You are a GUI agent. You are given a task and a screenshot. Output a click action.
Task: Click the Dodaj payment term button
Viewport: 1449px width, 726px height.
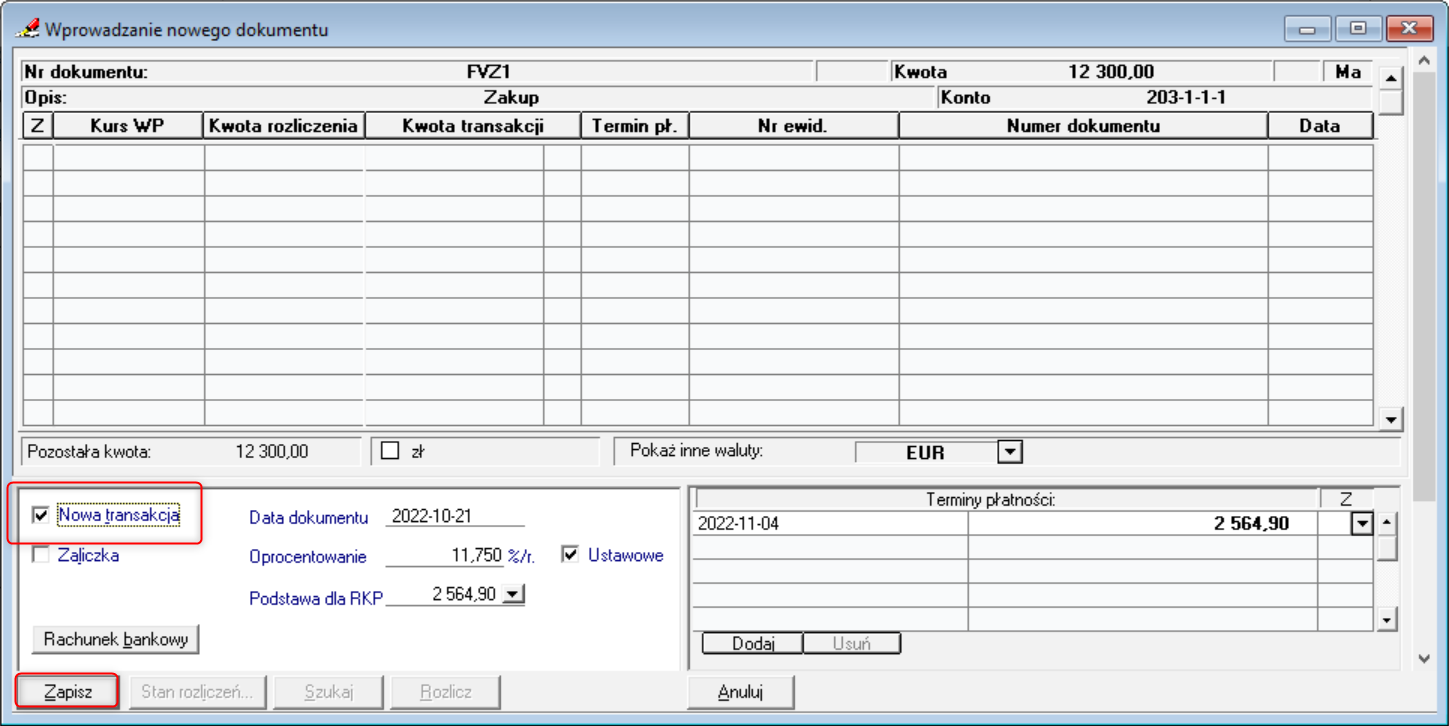(753, 643)
